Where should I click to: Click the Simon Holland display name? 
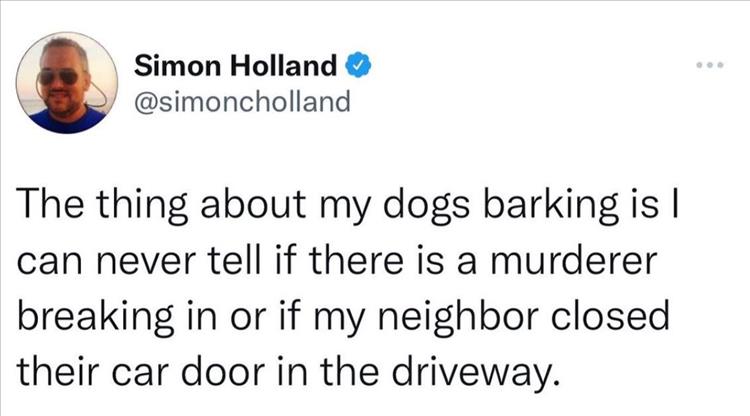point(236,67)
